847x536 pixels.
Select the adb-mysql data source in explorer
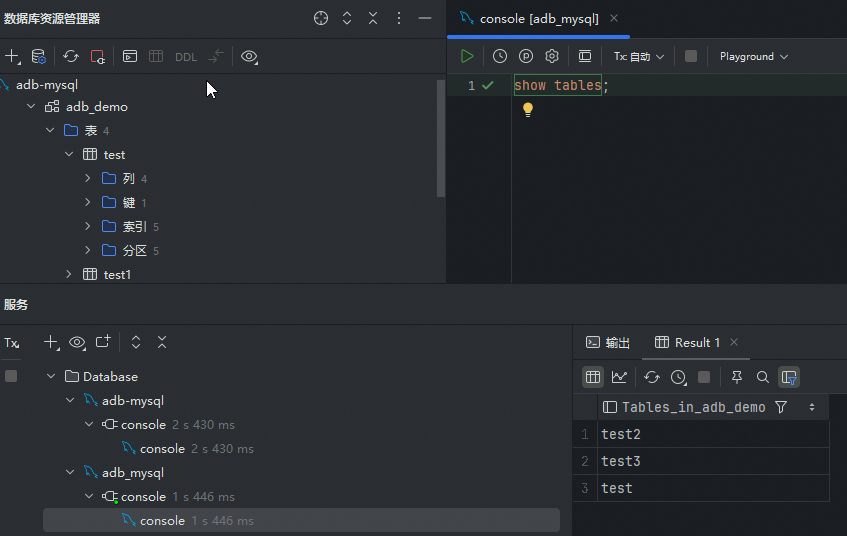pos(46,85)
